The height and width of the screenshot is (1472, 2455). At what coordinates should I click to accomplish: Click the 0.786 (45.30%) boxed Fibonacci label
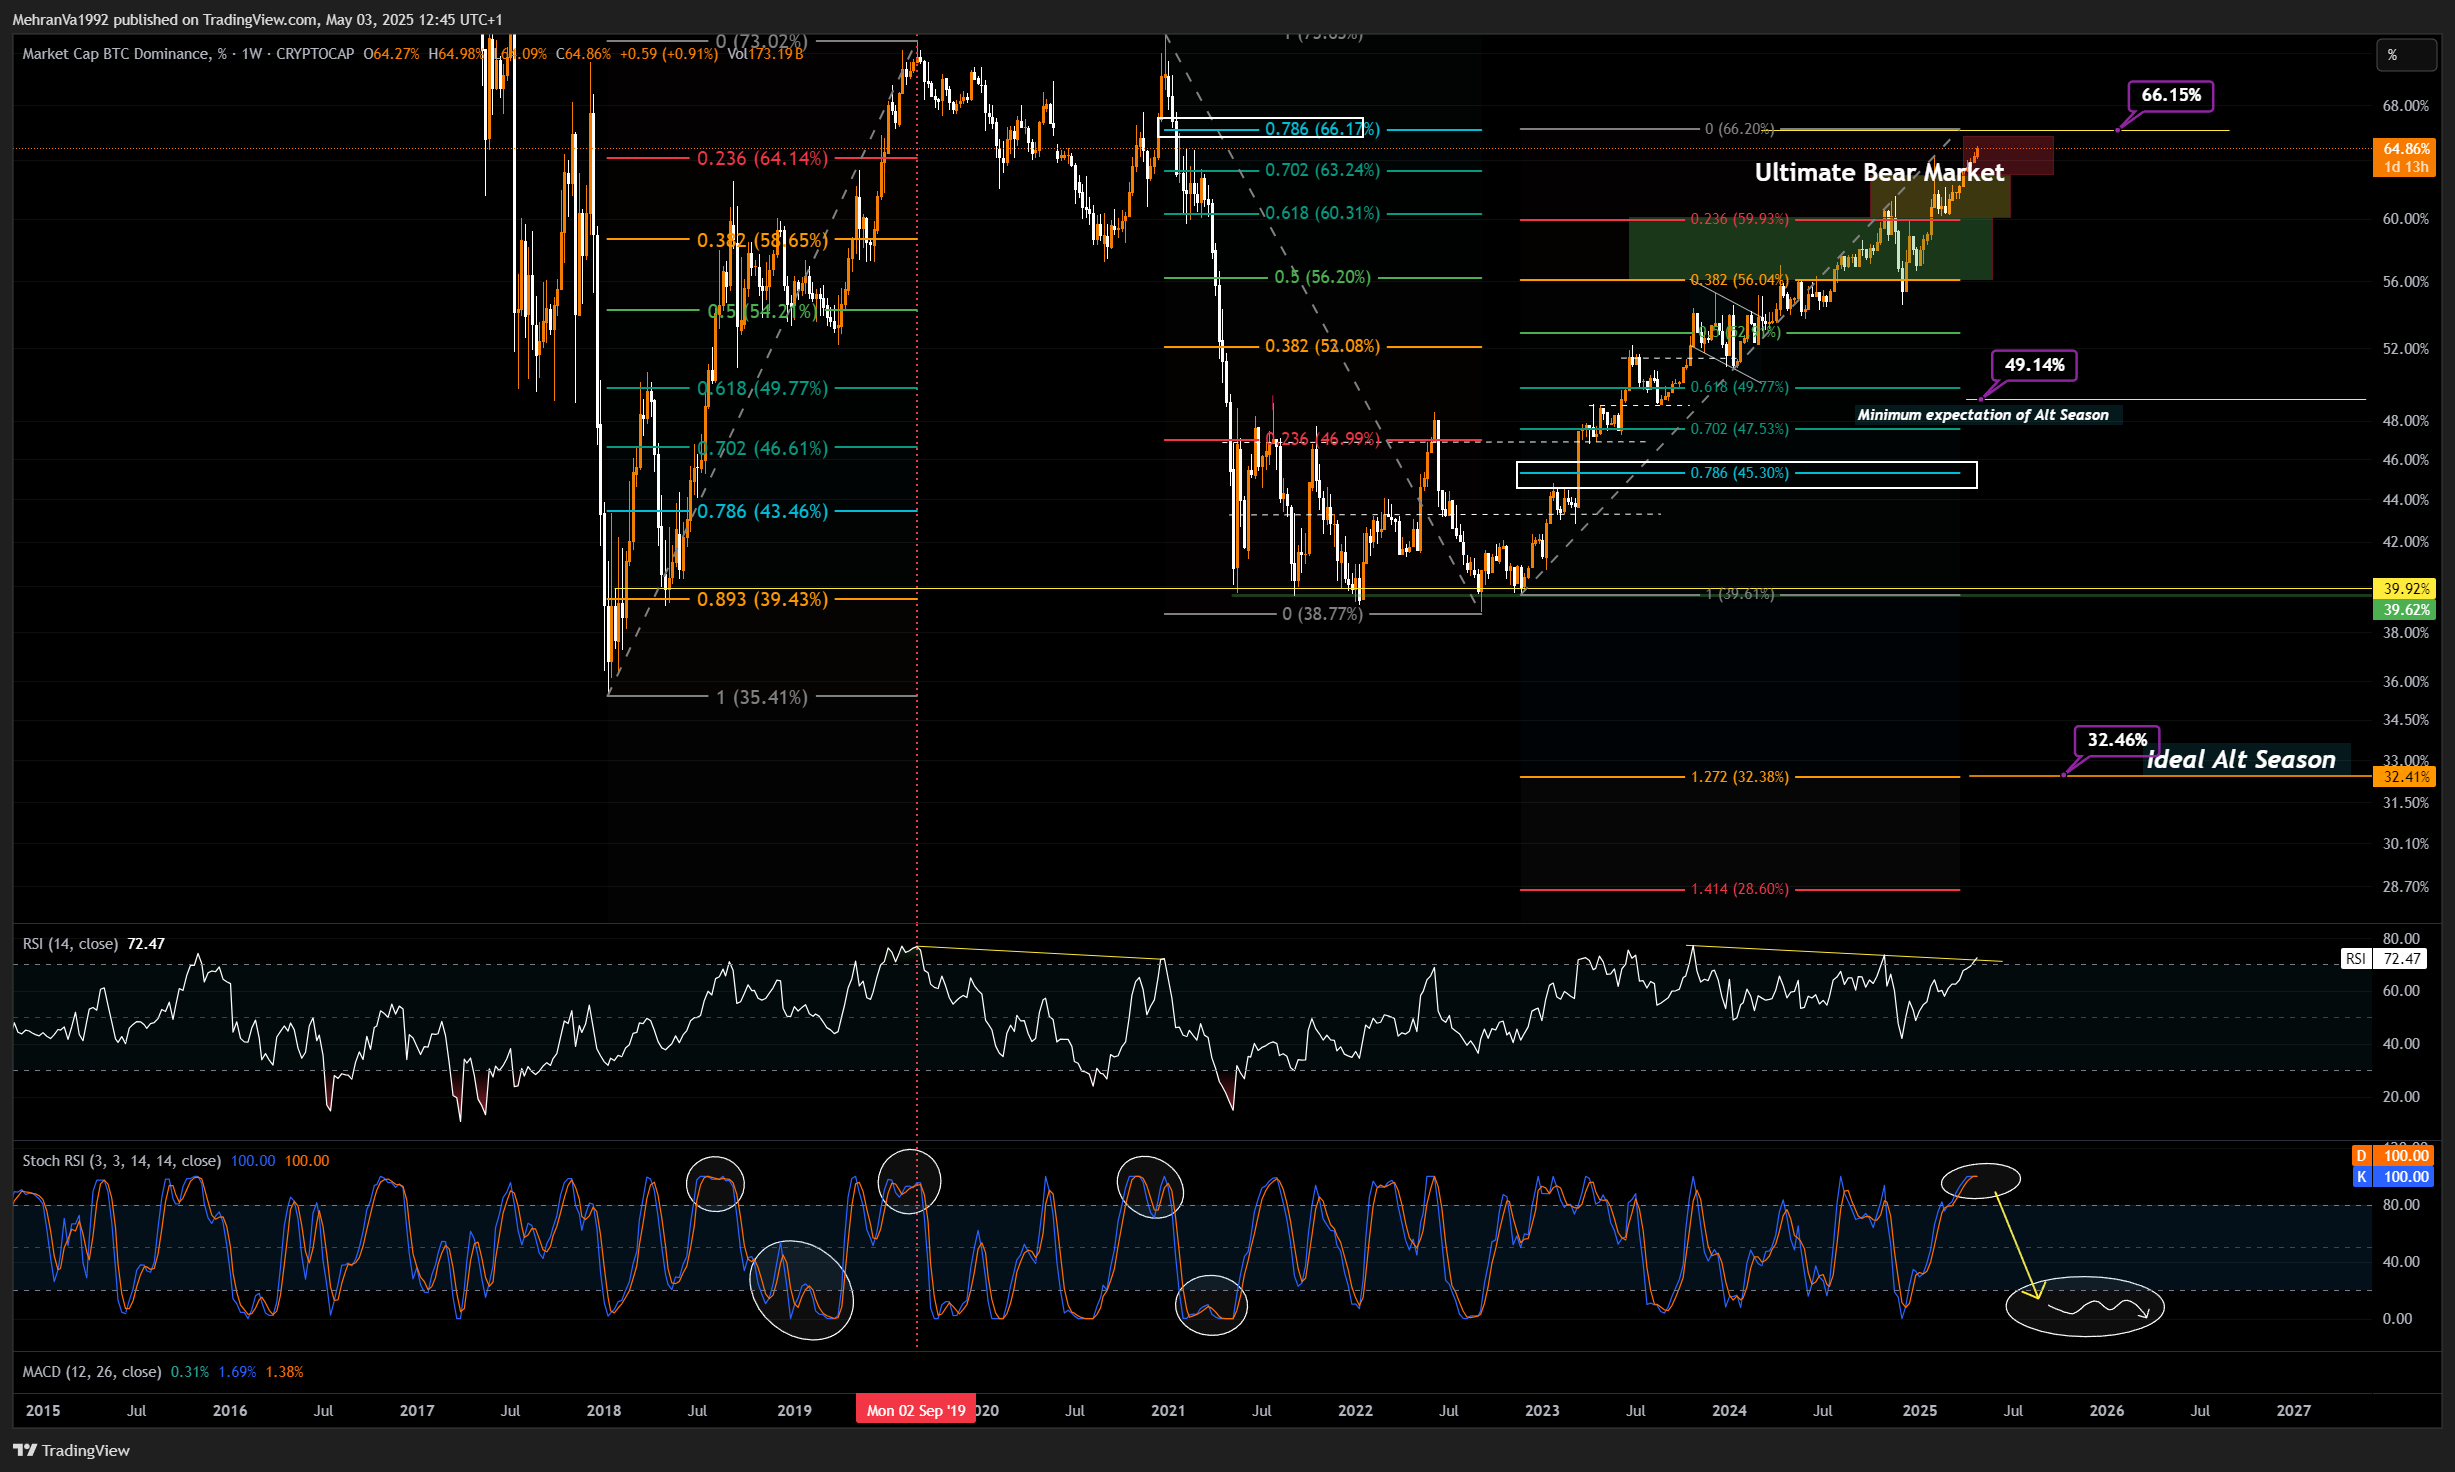pos(1739,473)
